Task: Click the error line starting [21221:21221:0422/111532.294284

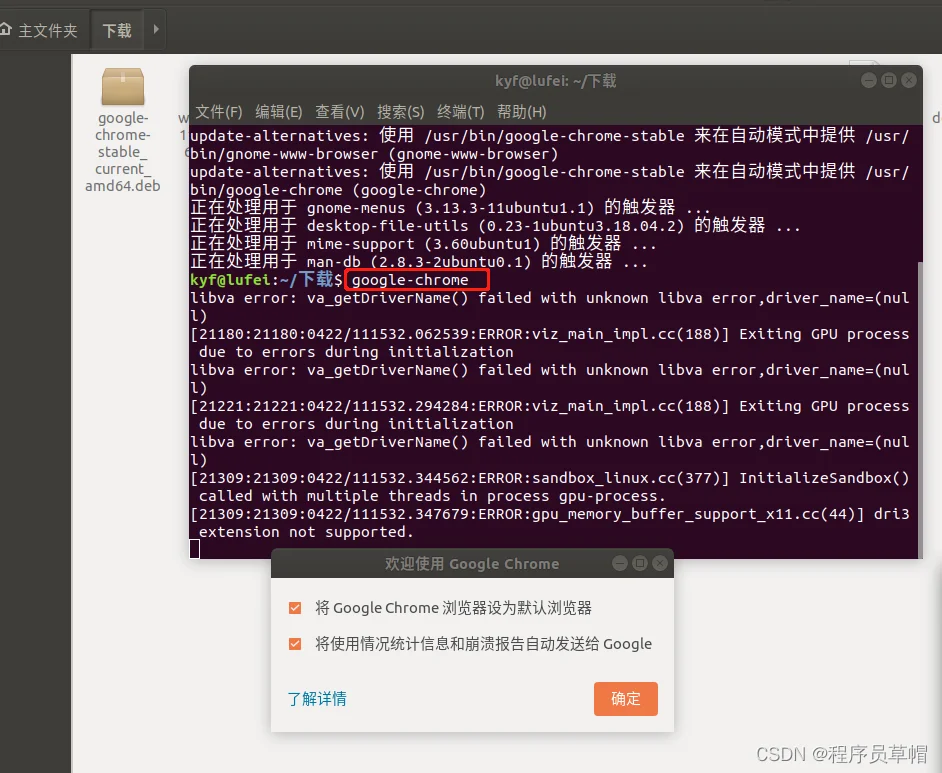Action: tap(550, 406)
